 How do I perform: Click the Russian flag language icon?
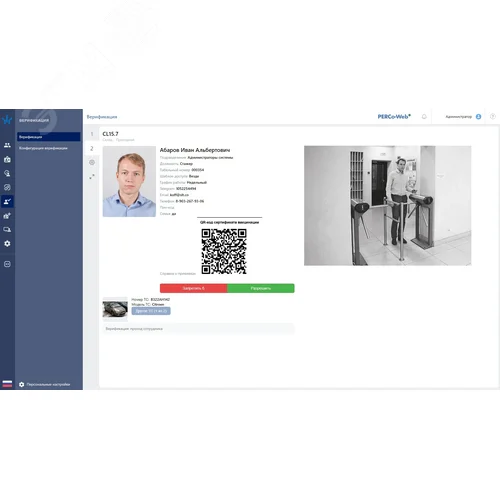(x=7, y=384)
